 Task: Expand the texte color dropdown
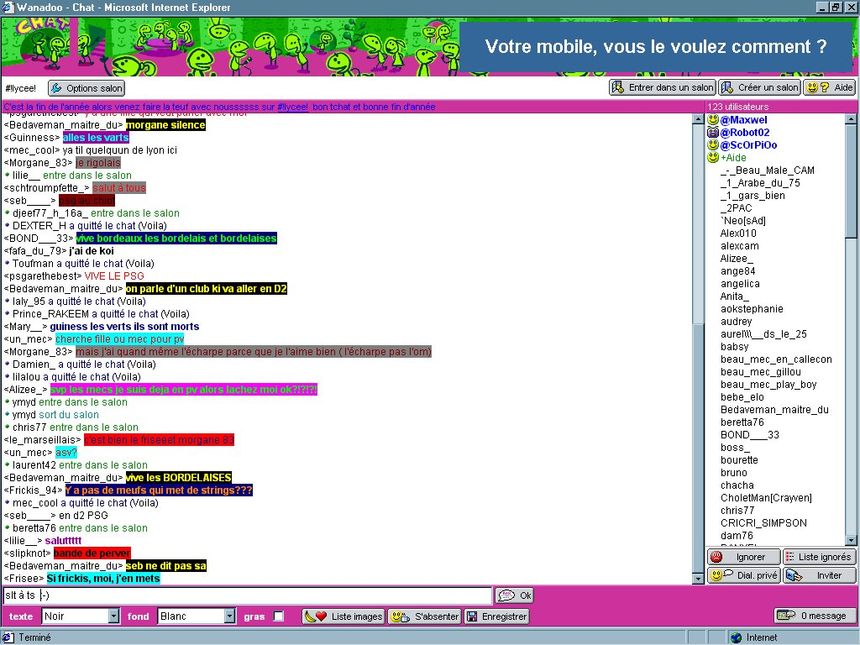point(113,617)
